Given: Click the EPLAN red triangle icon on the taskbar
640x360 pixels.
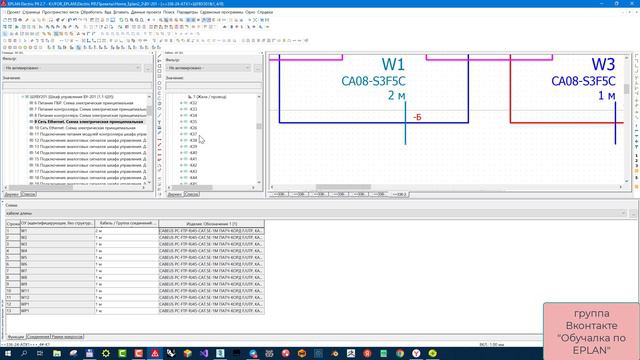Looking at the screenshot, I should (x=155, y=353).
